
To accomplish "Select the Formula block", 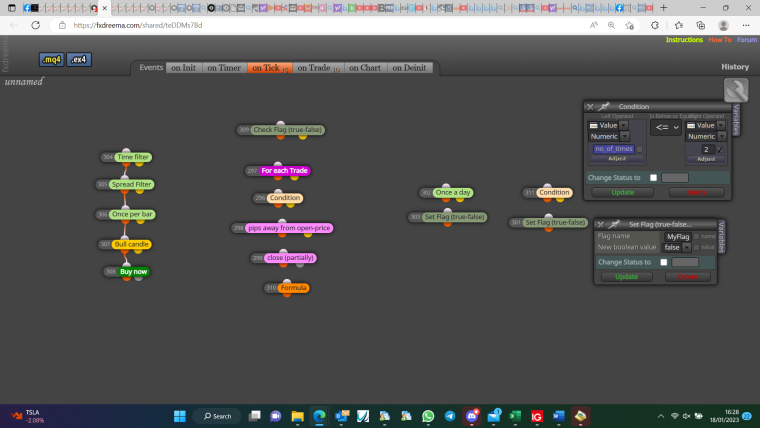I will pos(293,288).
